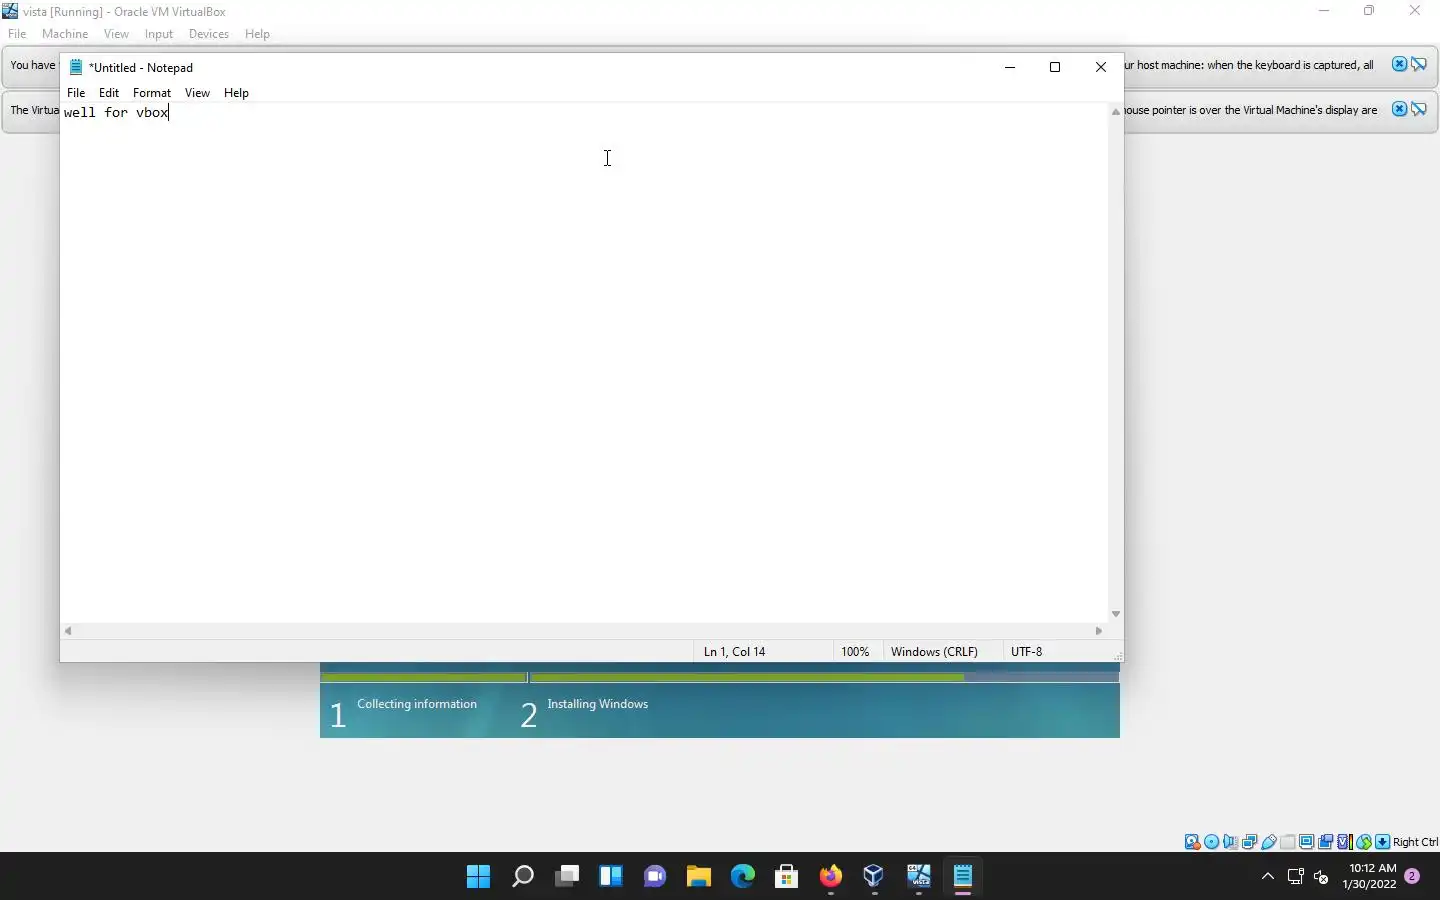Screen dimensions: 1440x900
Task: Open the Widgets panel from the taskbar
Action: pyautogui.click(x=611, y=877)
